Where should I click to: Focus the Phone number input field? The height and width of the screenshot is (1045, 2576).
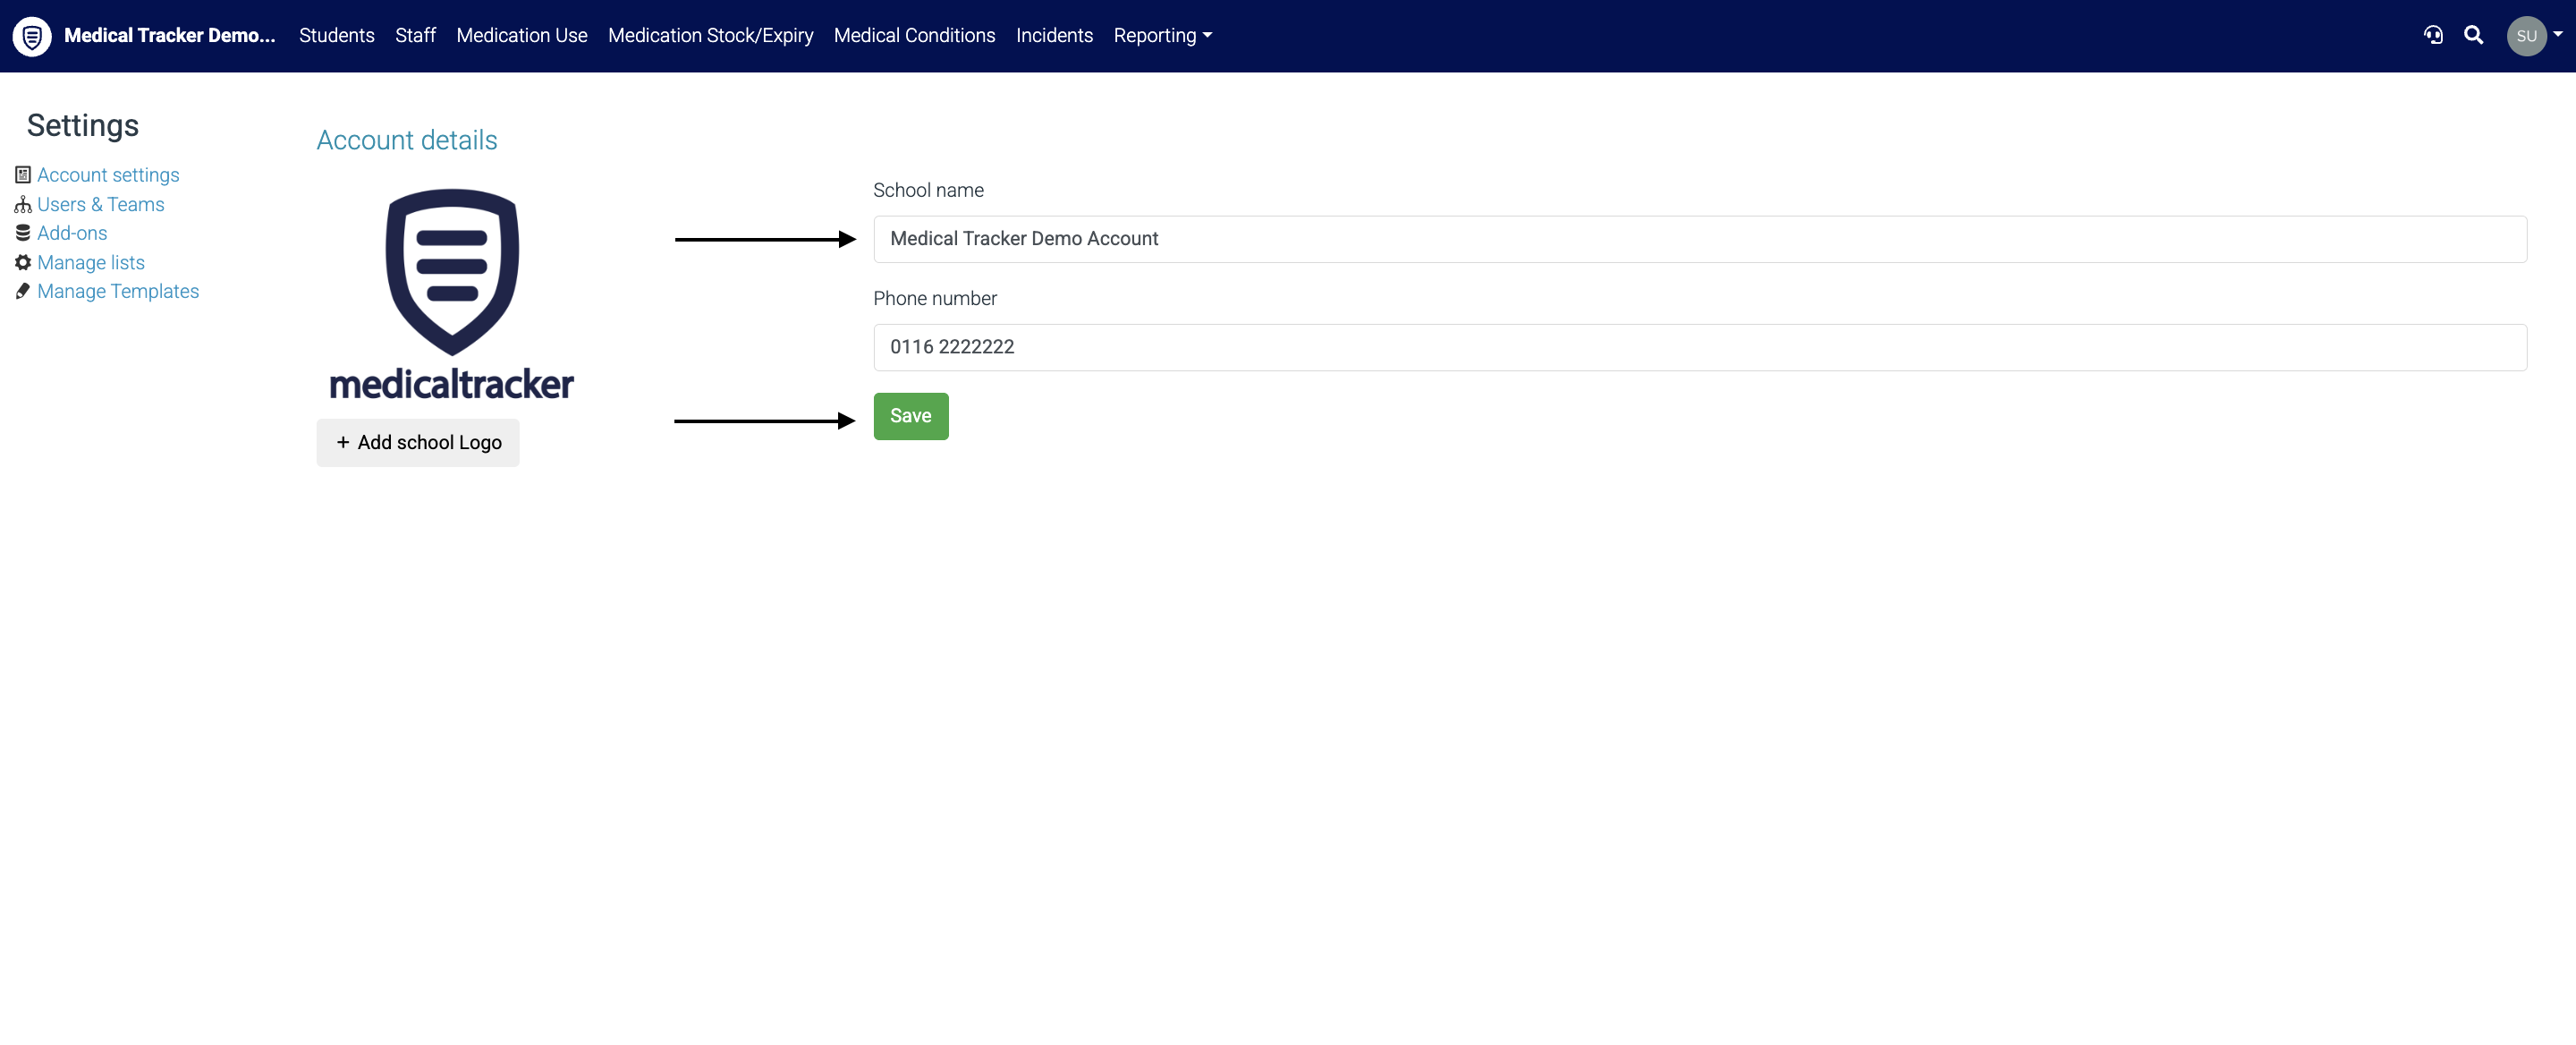coord(1699,347)
